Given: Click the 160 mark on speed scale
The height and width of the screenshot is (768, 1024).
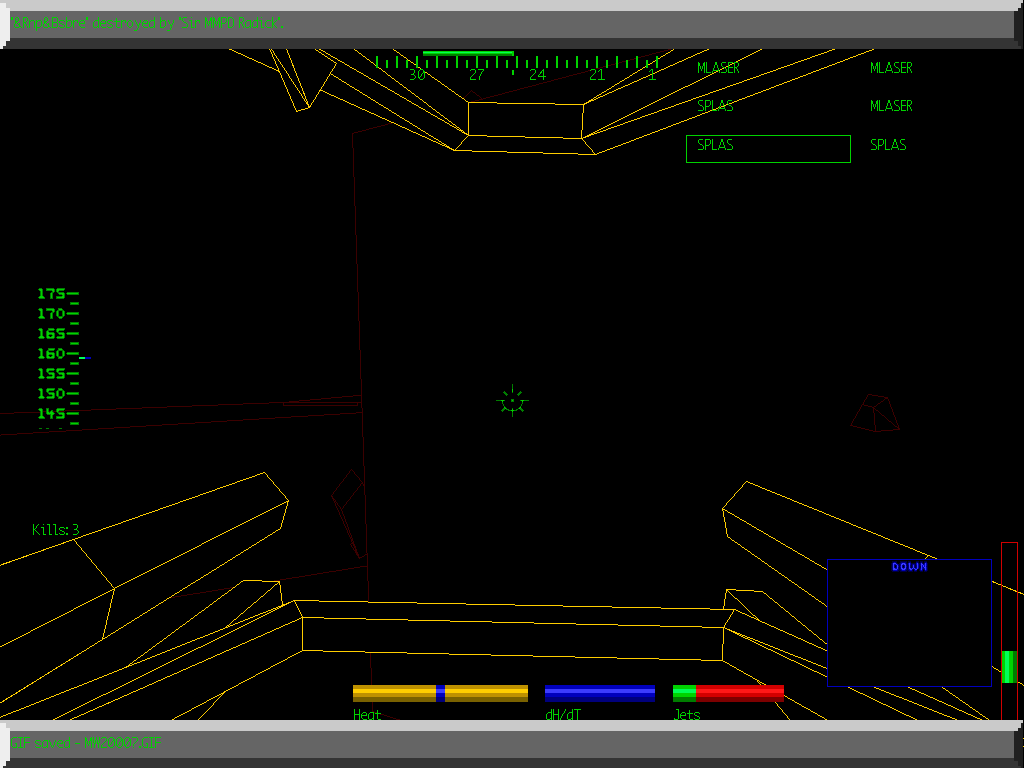Looking at the screenshot, I should pyautogui.click(x=52, y=353).
